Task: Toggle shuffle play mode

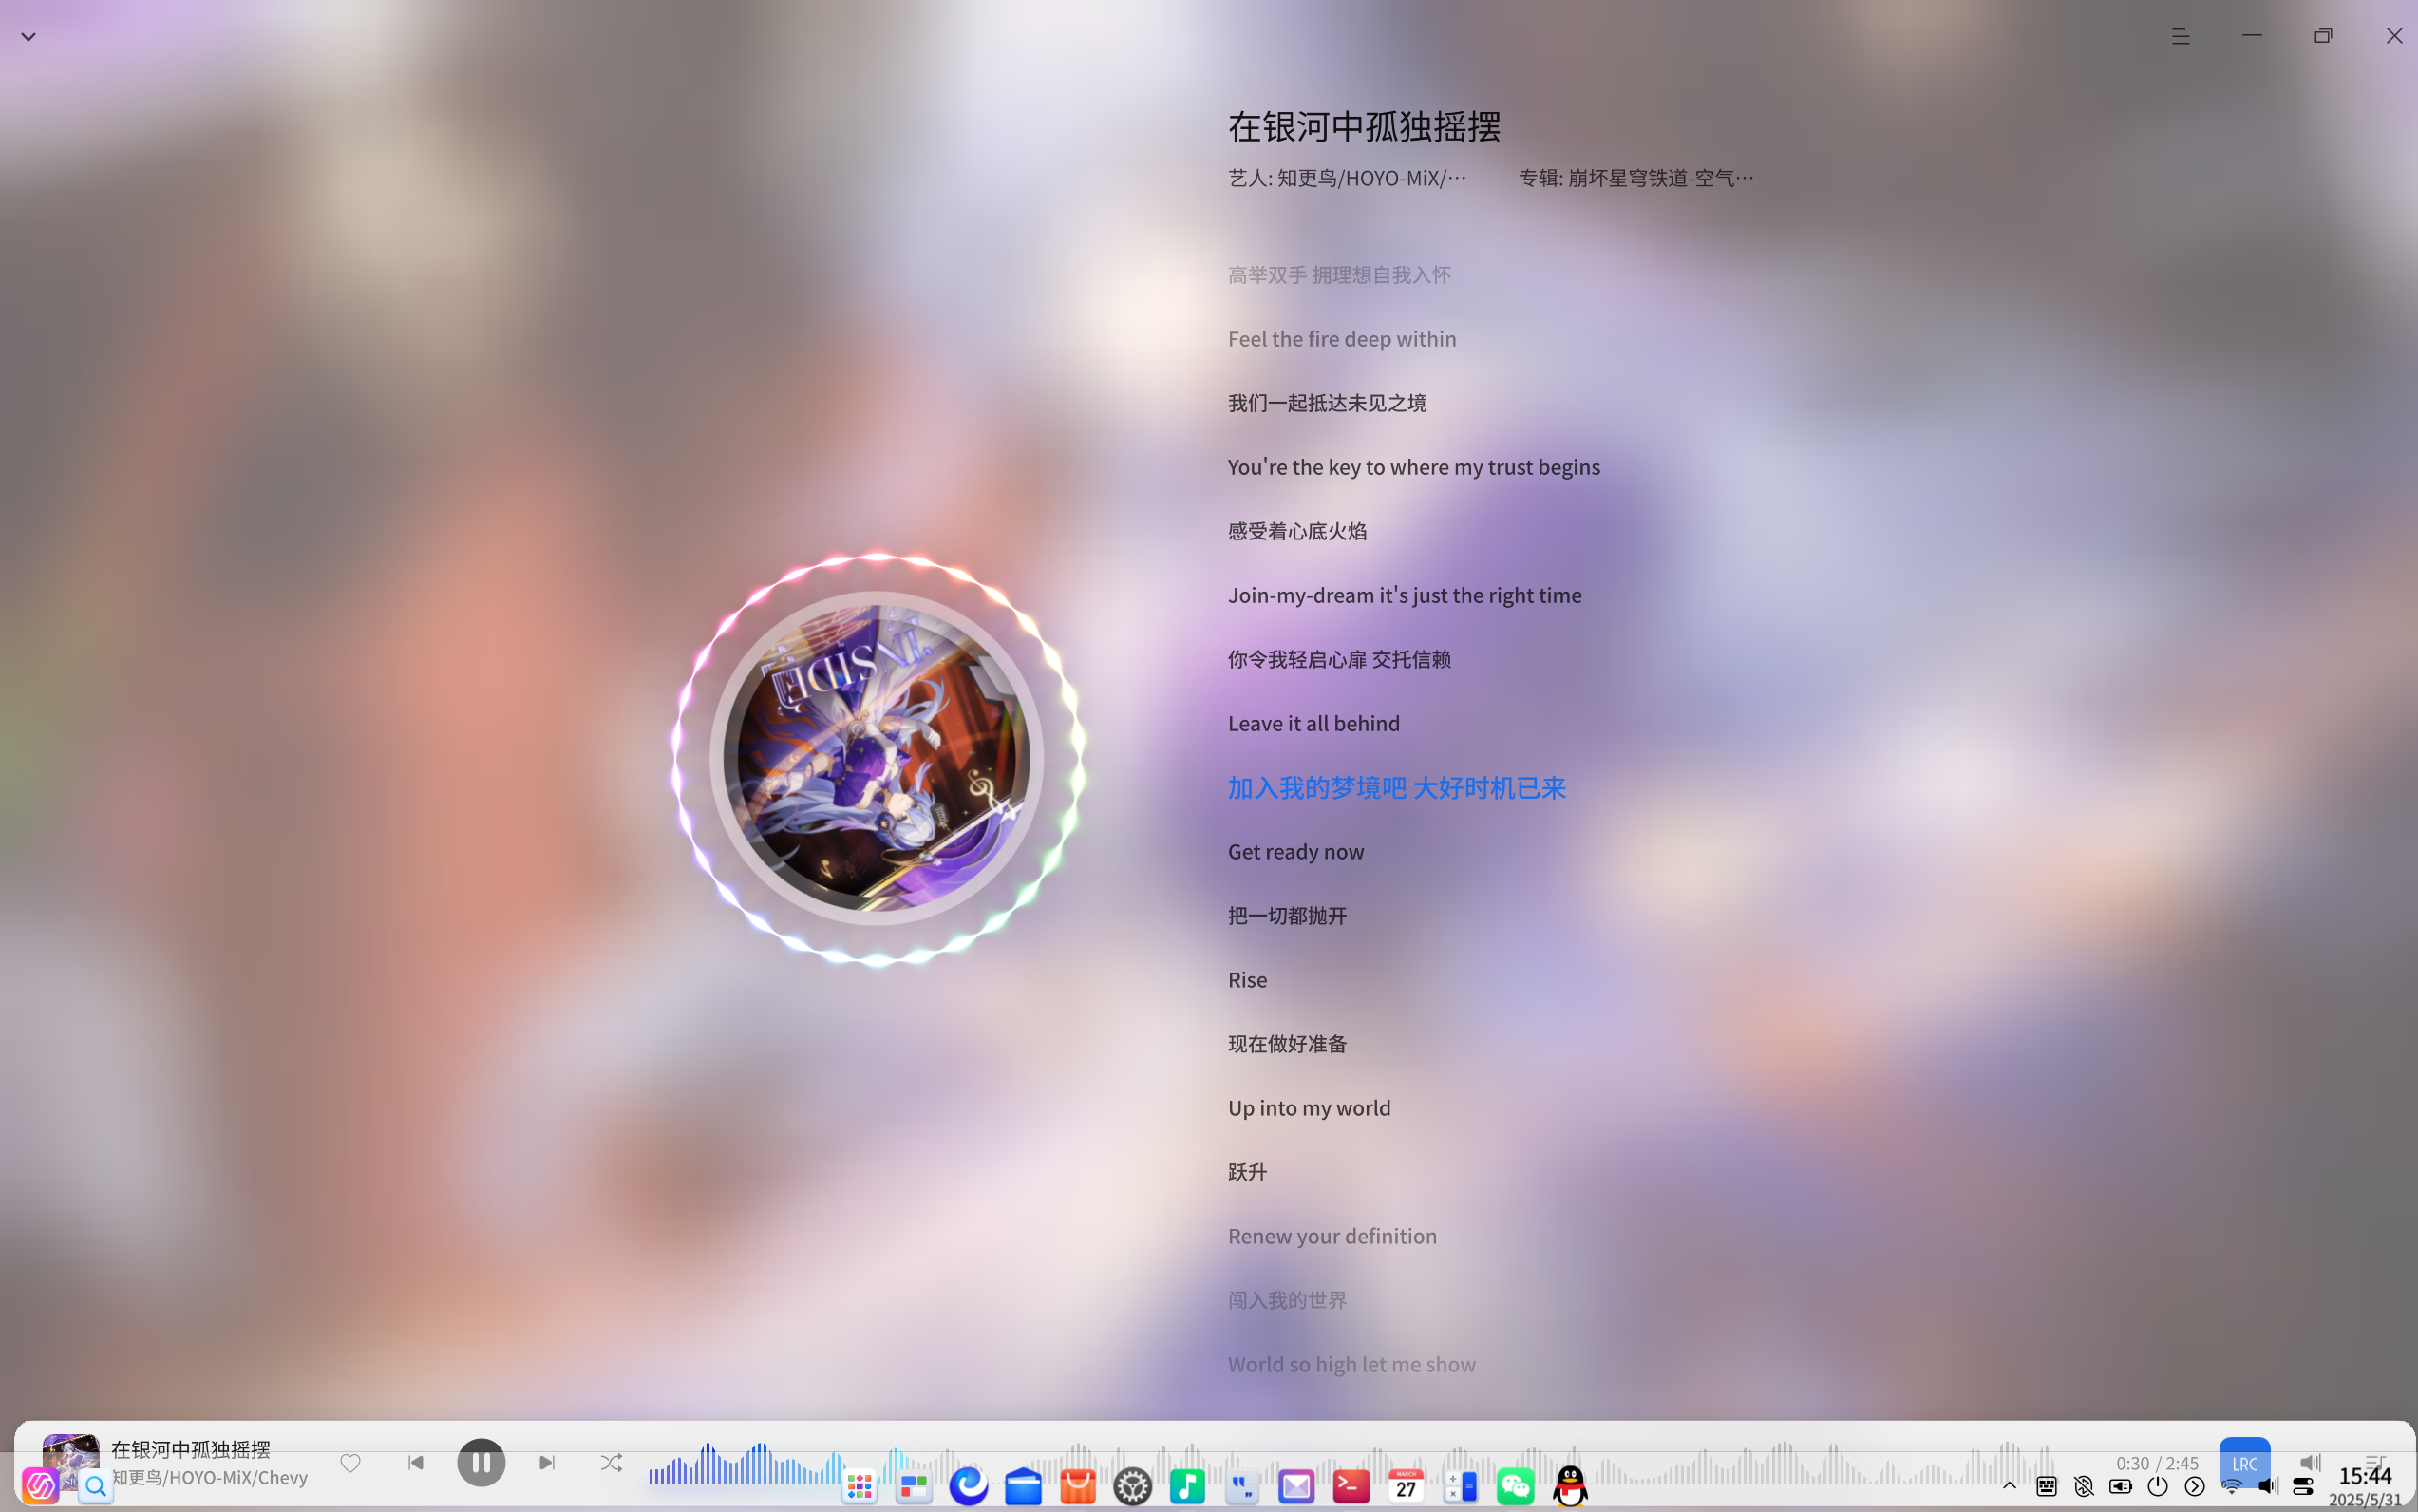Action: point(611,1462)
